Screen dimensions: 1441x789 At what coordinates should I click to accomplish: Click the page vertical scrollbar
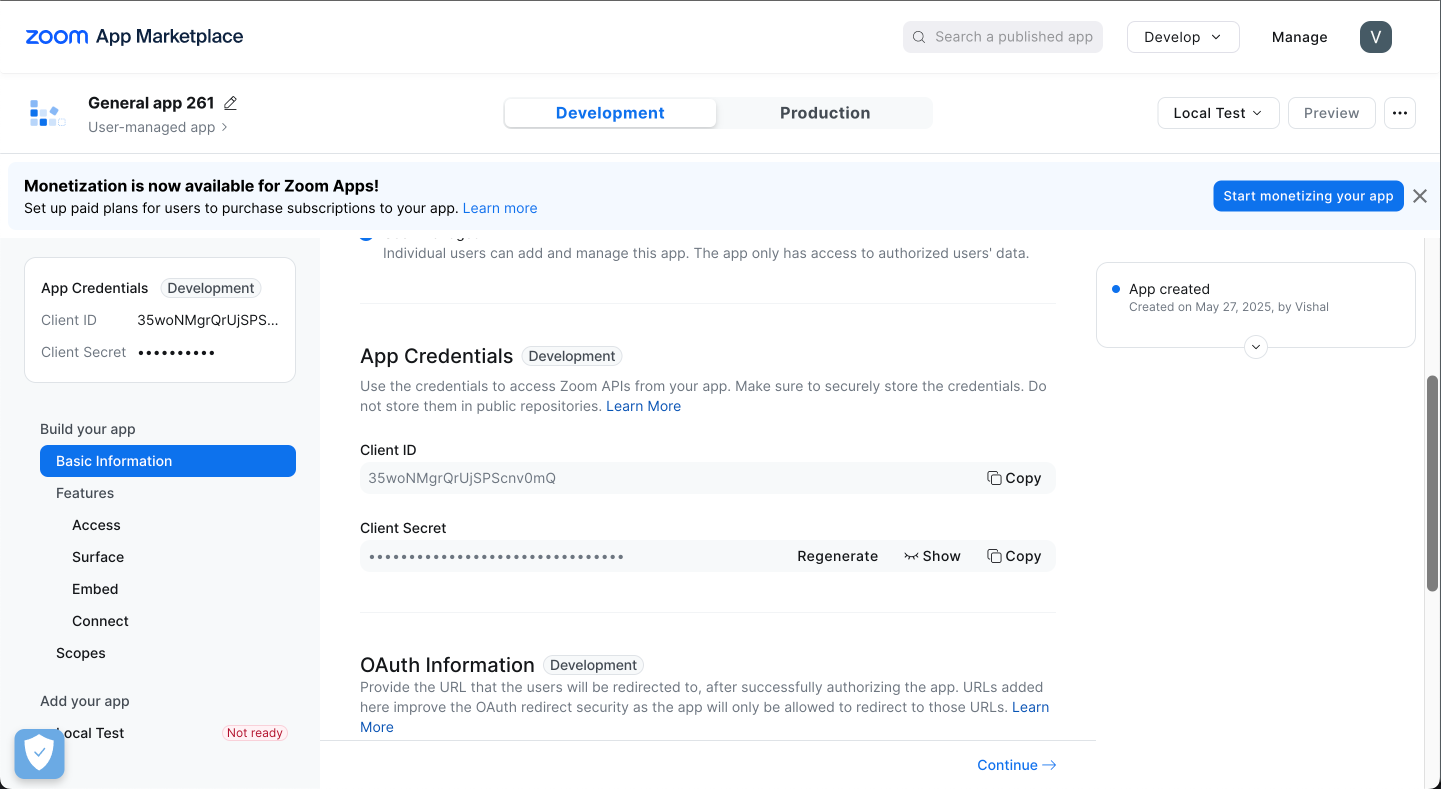[1433, 484]
